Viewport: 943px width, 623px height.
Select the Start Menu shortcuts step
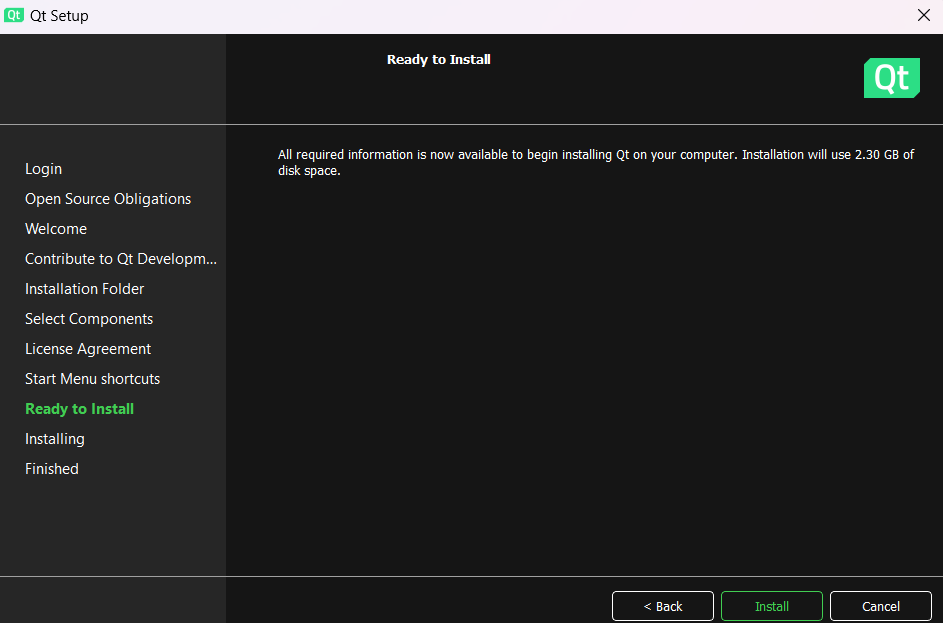[x=93, y=379]
